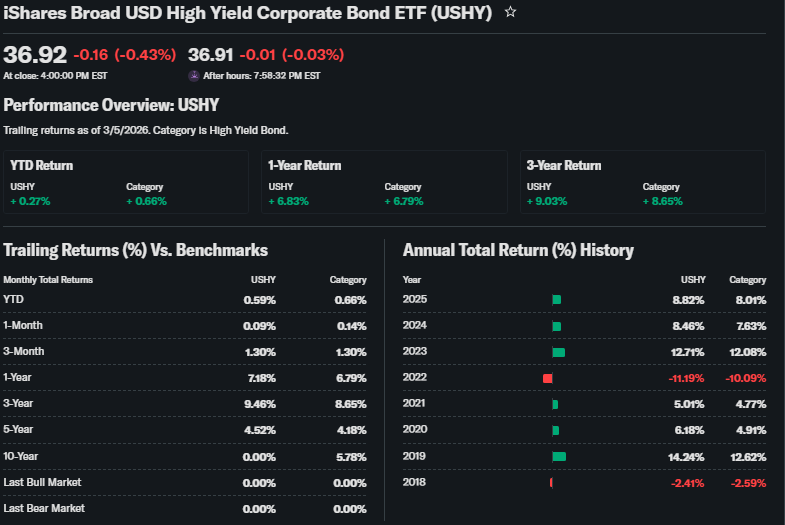
Task: Click the green 2025 return bar
Action: 556,299
